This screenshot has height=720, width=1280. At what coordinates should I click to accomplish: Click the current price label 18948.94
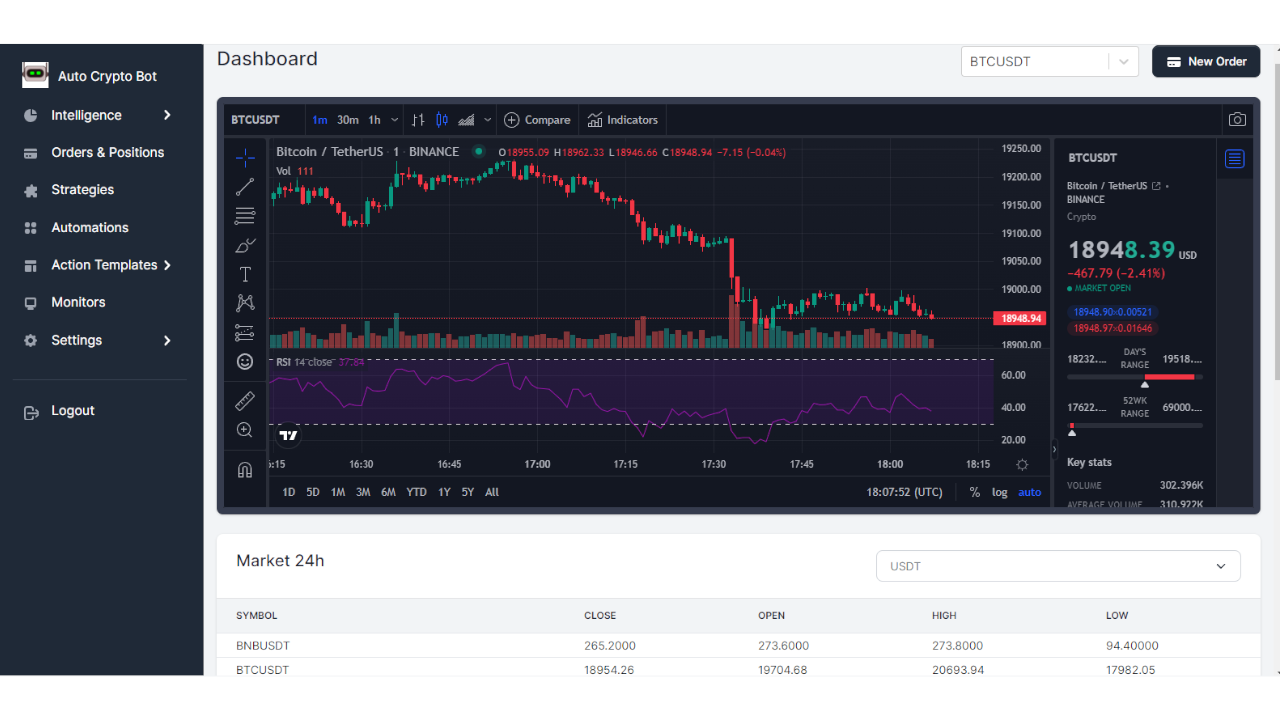[x=1019, y=319]
